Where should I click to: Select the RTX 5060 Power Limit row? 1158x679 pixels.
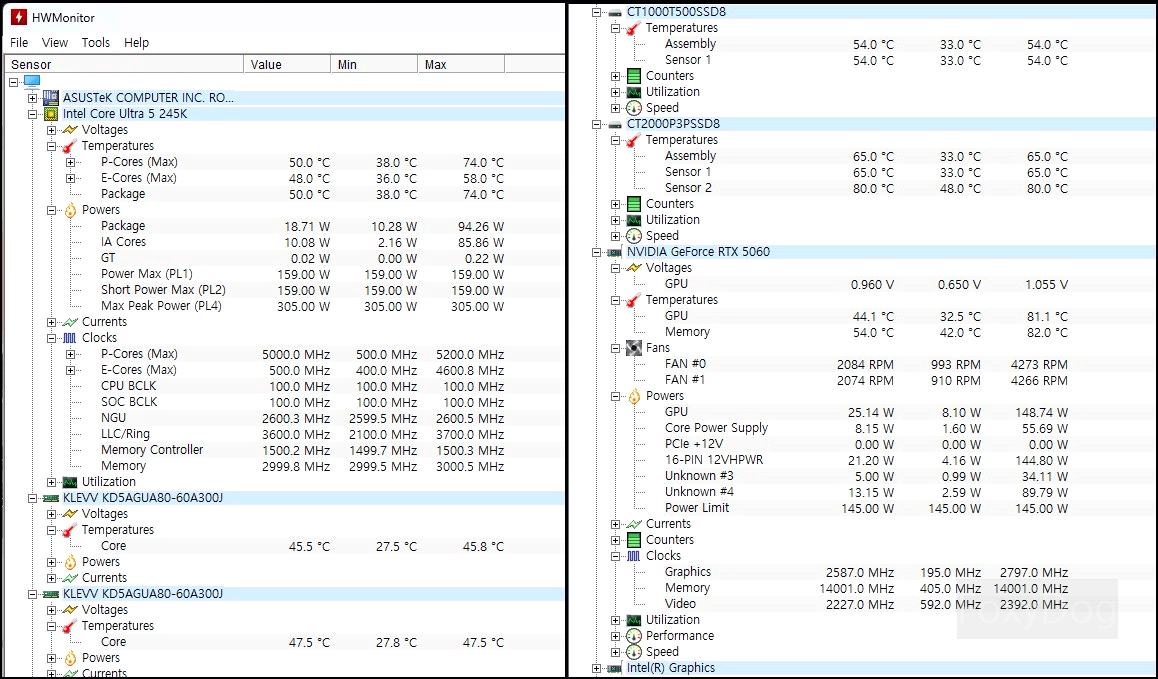point(866,508)
